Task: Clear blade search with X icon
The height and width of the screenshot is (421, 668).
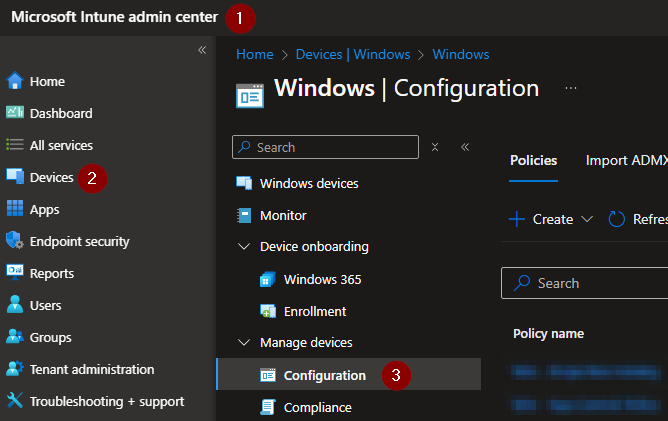Action: coord(435,147)
